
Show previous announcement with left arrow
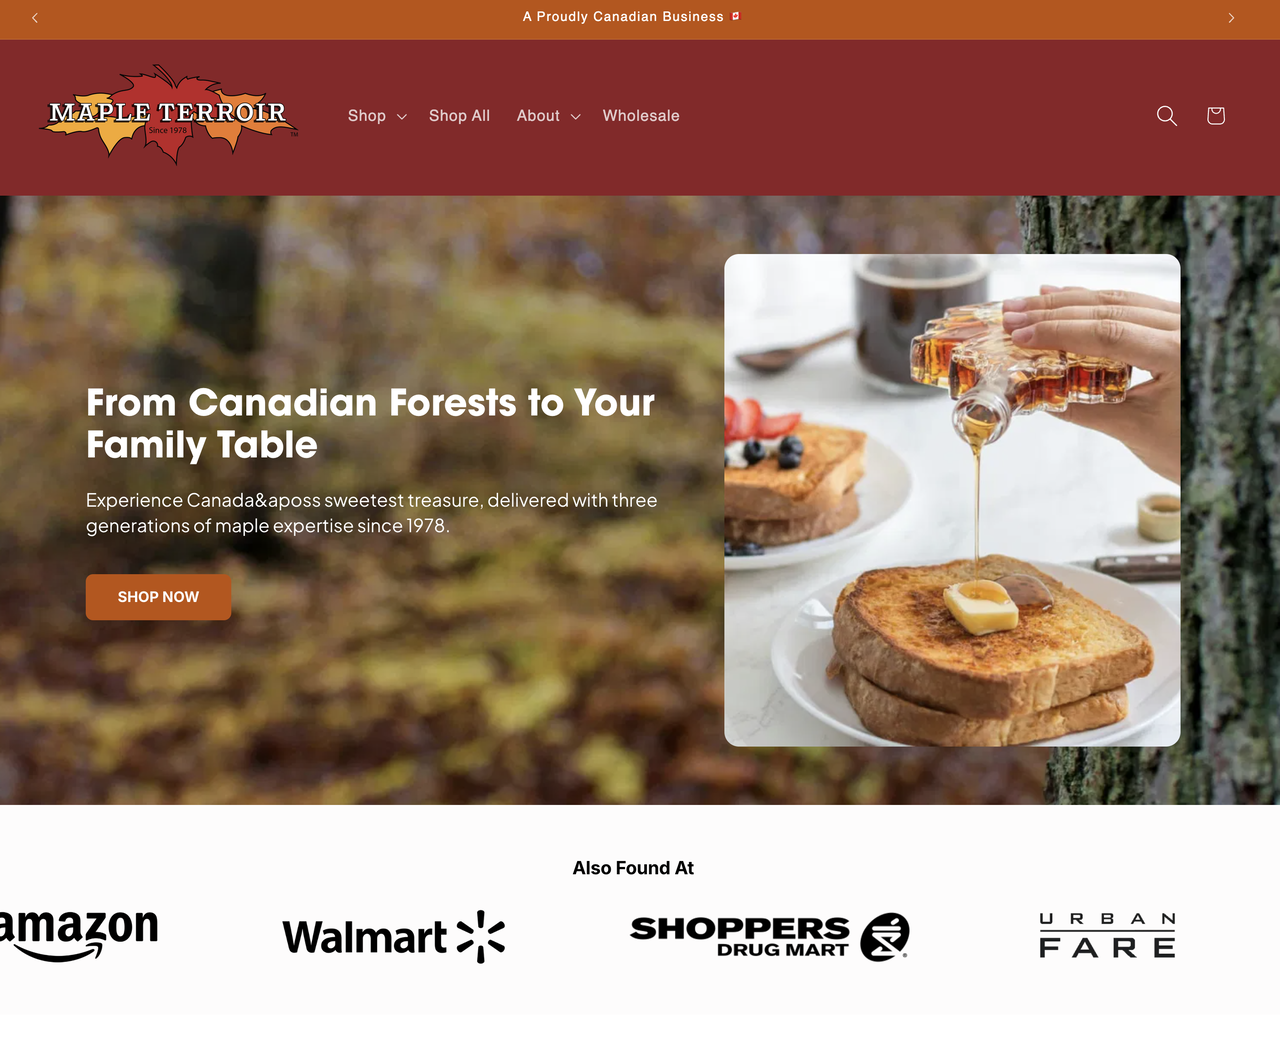click(35, 18)
